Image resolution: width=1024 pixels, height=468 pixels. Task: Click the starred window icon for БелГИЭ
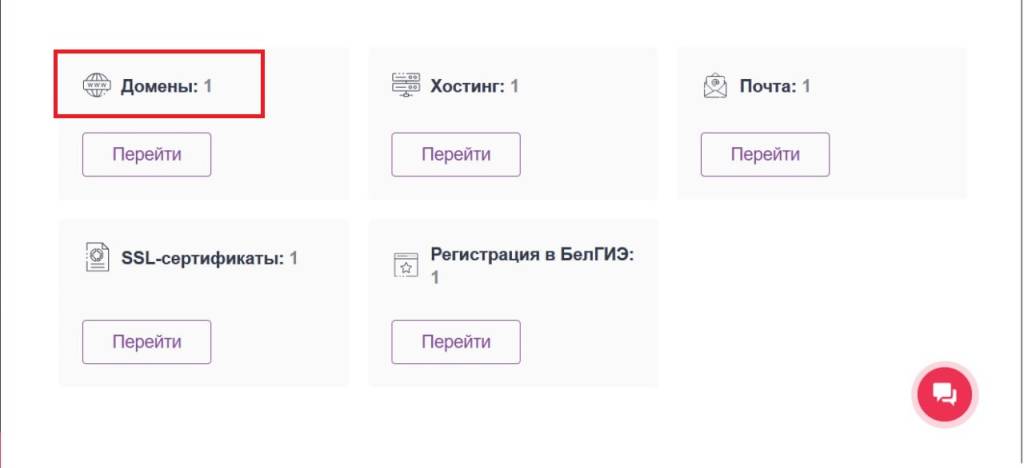[405, 265]
